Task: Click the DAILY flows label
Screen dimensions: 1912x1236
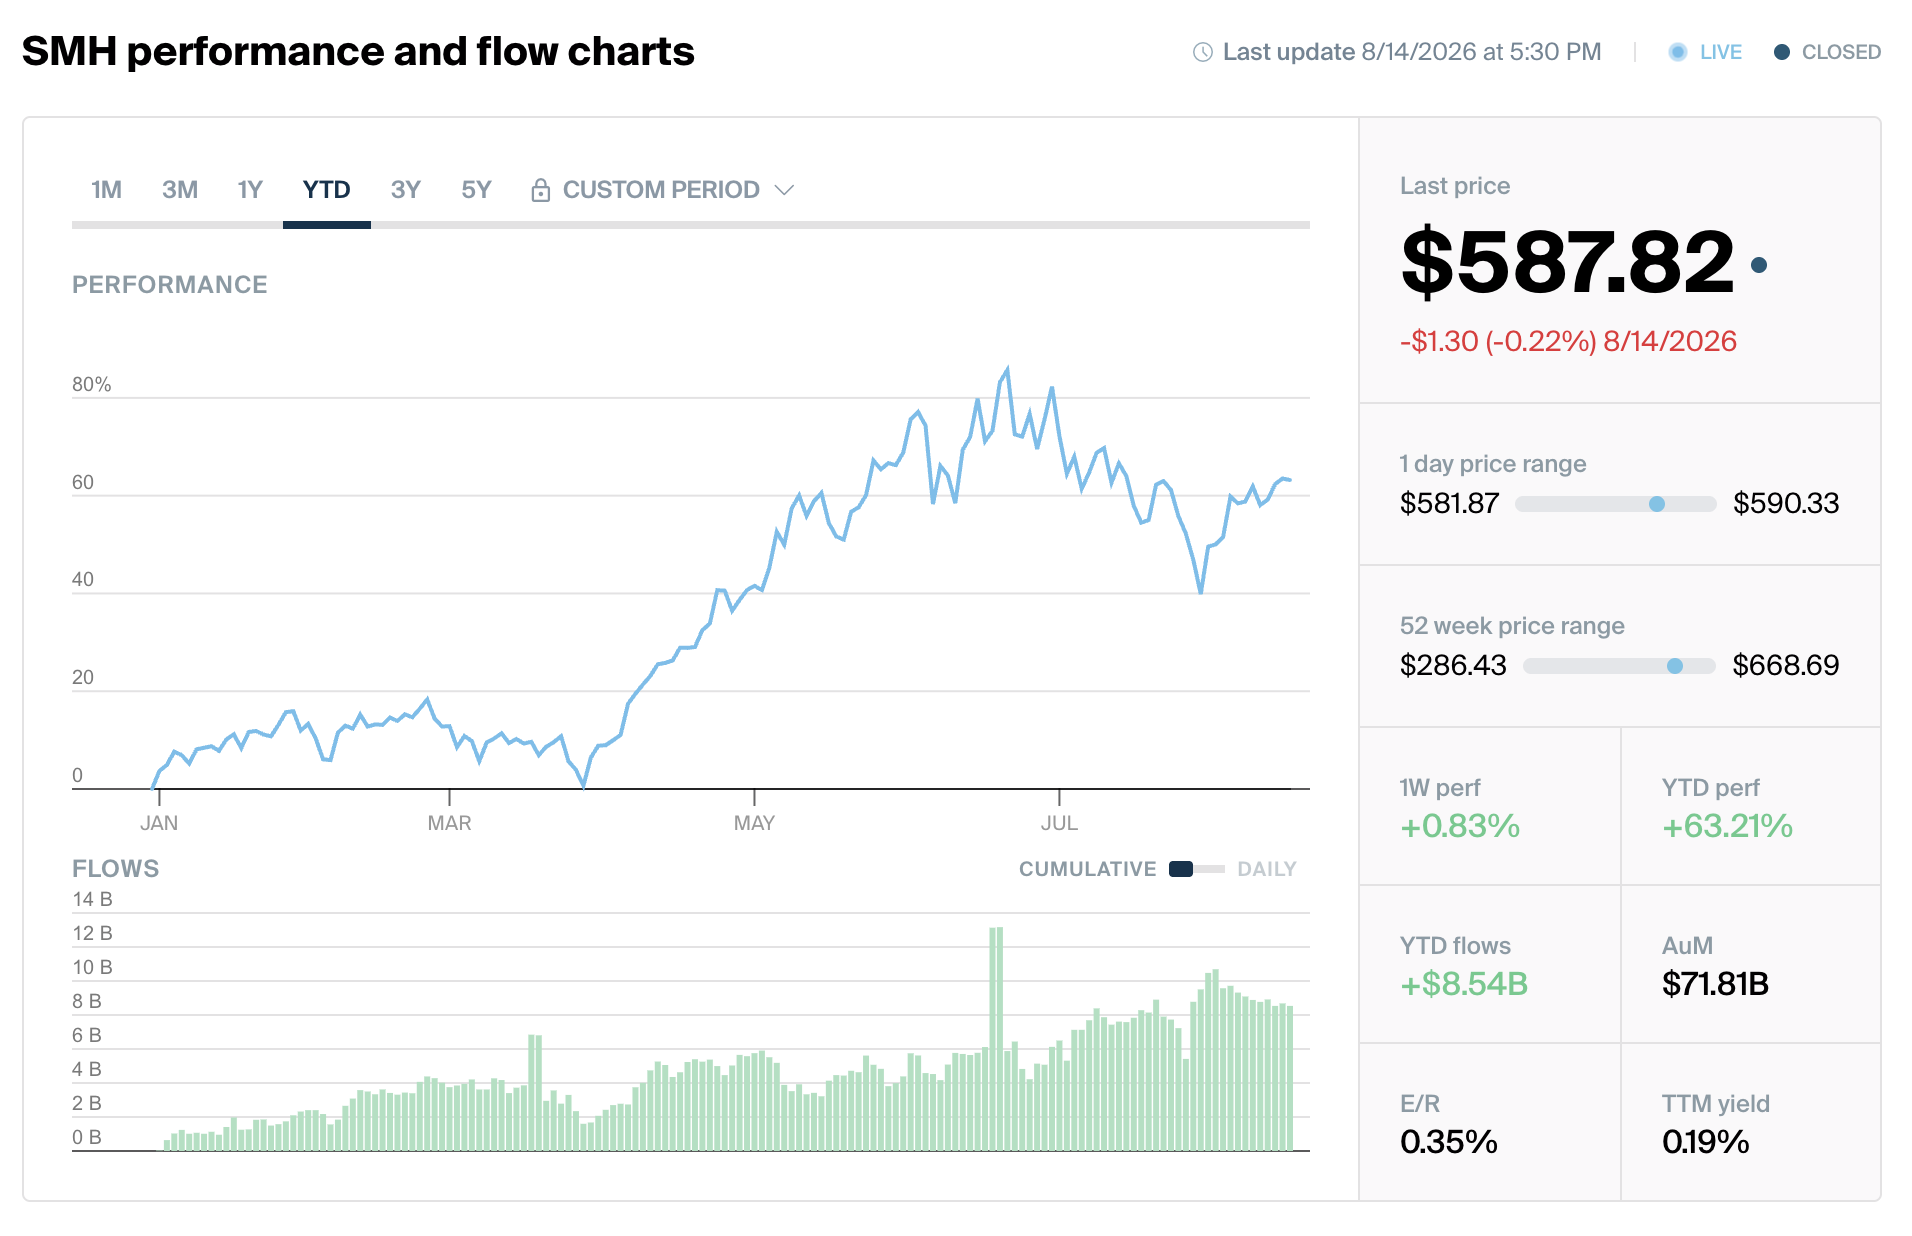Action: point(1266,869)
